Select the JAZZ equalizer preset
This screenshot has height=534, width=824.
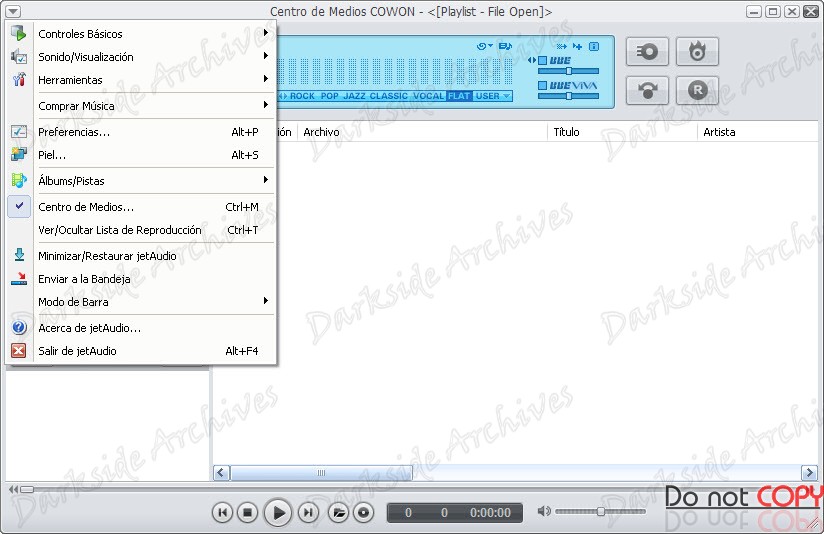[354, 96]
